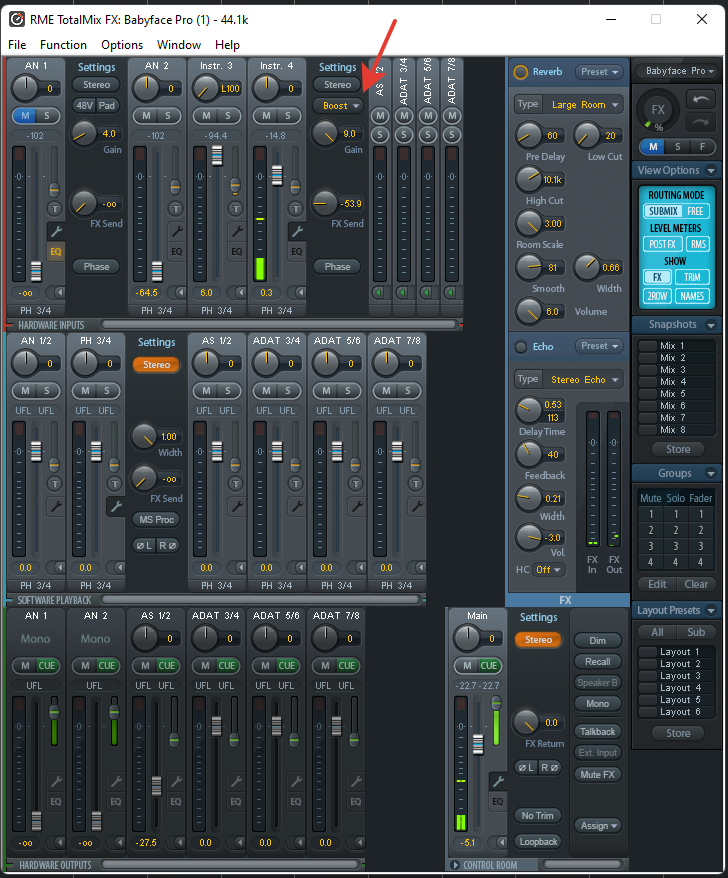The height and width of the screenshot is (878, 728).
Task: Toggle mute on AN 1 input channel
Action: point(25,116)
